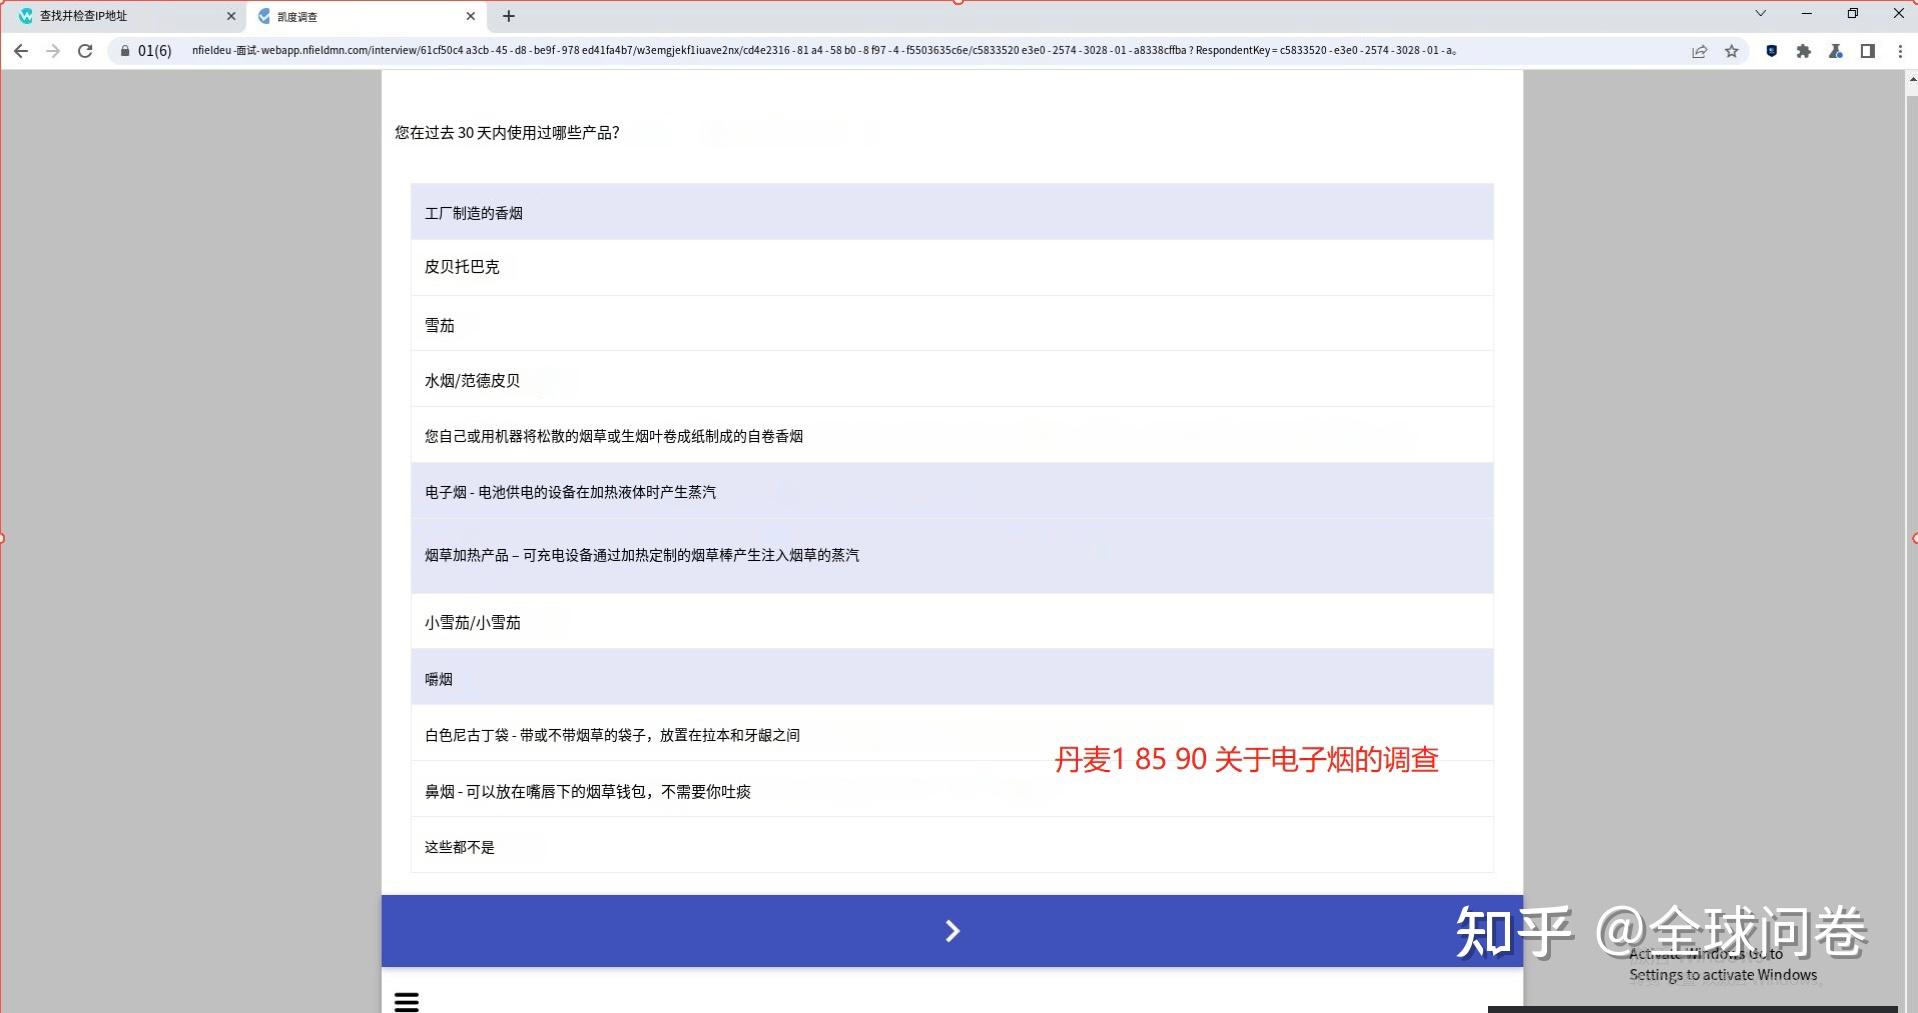Click the lock icon in address bar
Screen dimensions: 1918x1013
125,51
